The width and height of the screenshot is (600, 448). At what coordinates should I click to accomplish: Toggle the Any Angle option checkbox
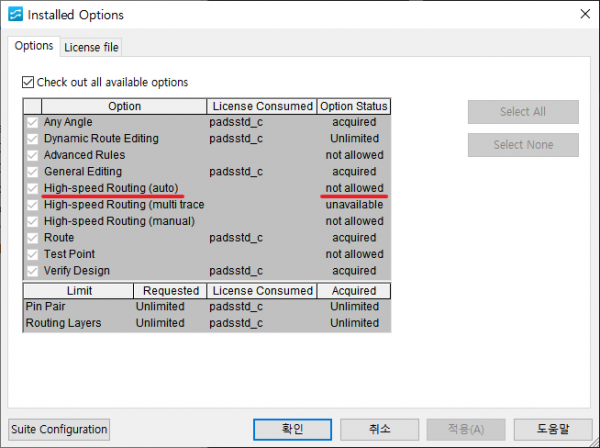click(x=33, y=122)
